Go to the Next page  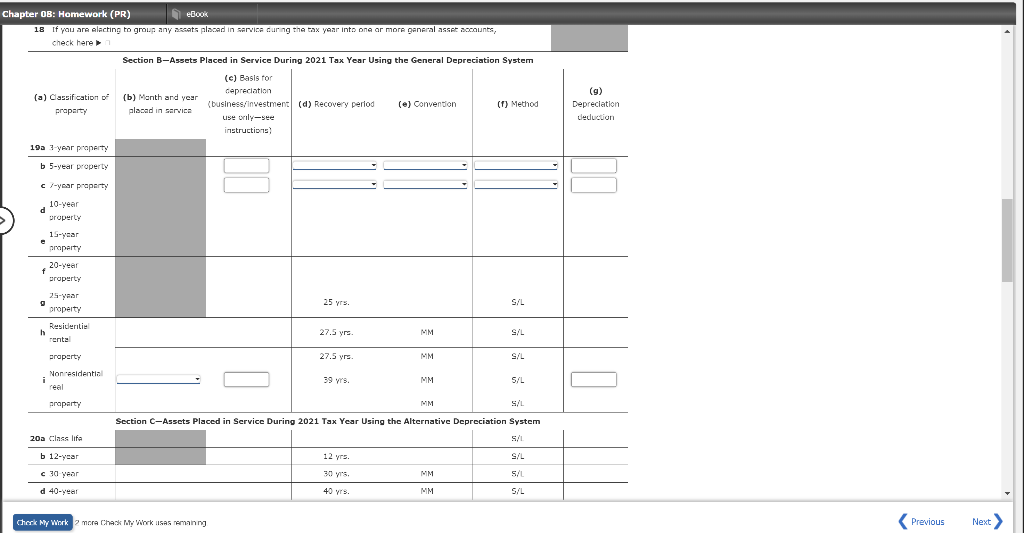987,521
